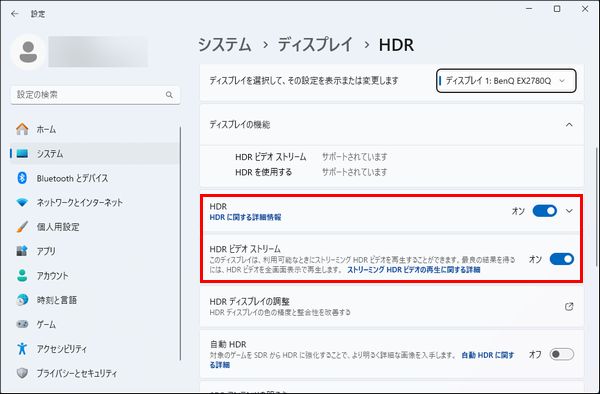Open the display selector dropdown BenQ EX2780Q

click(506, 81)
